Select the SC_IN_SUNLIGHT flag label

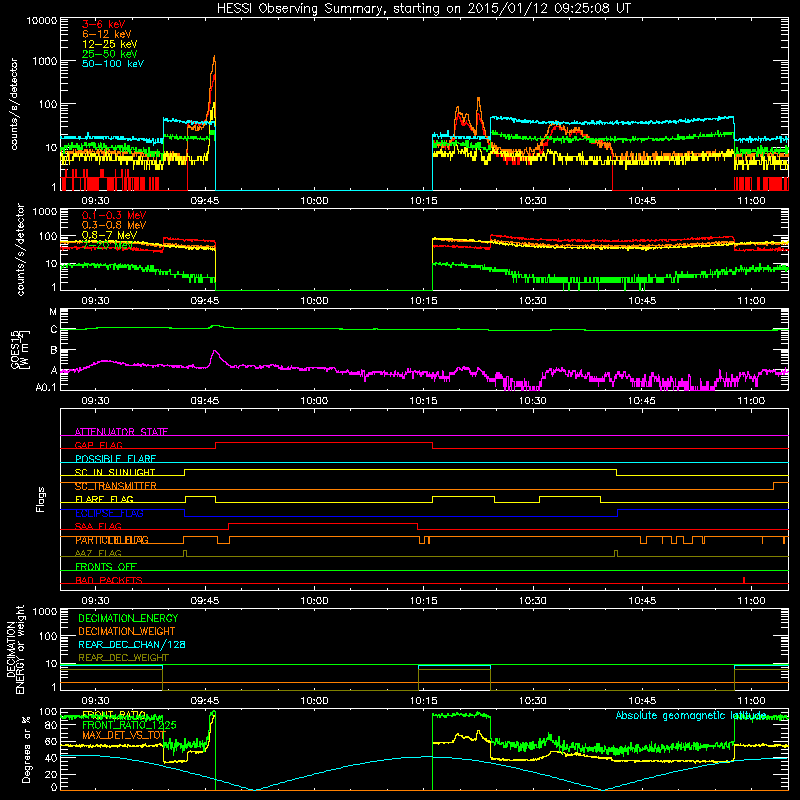click(x=115, y=472)
